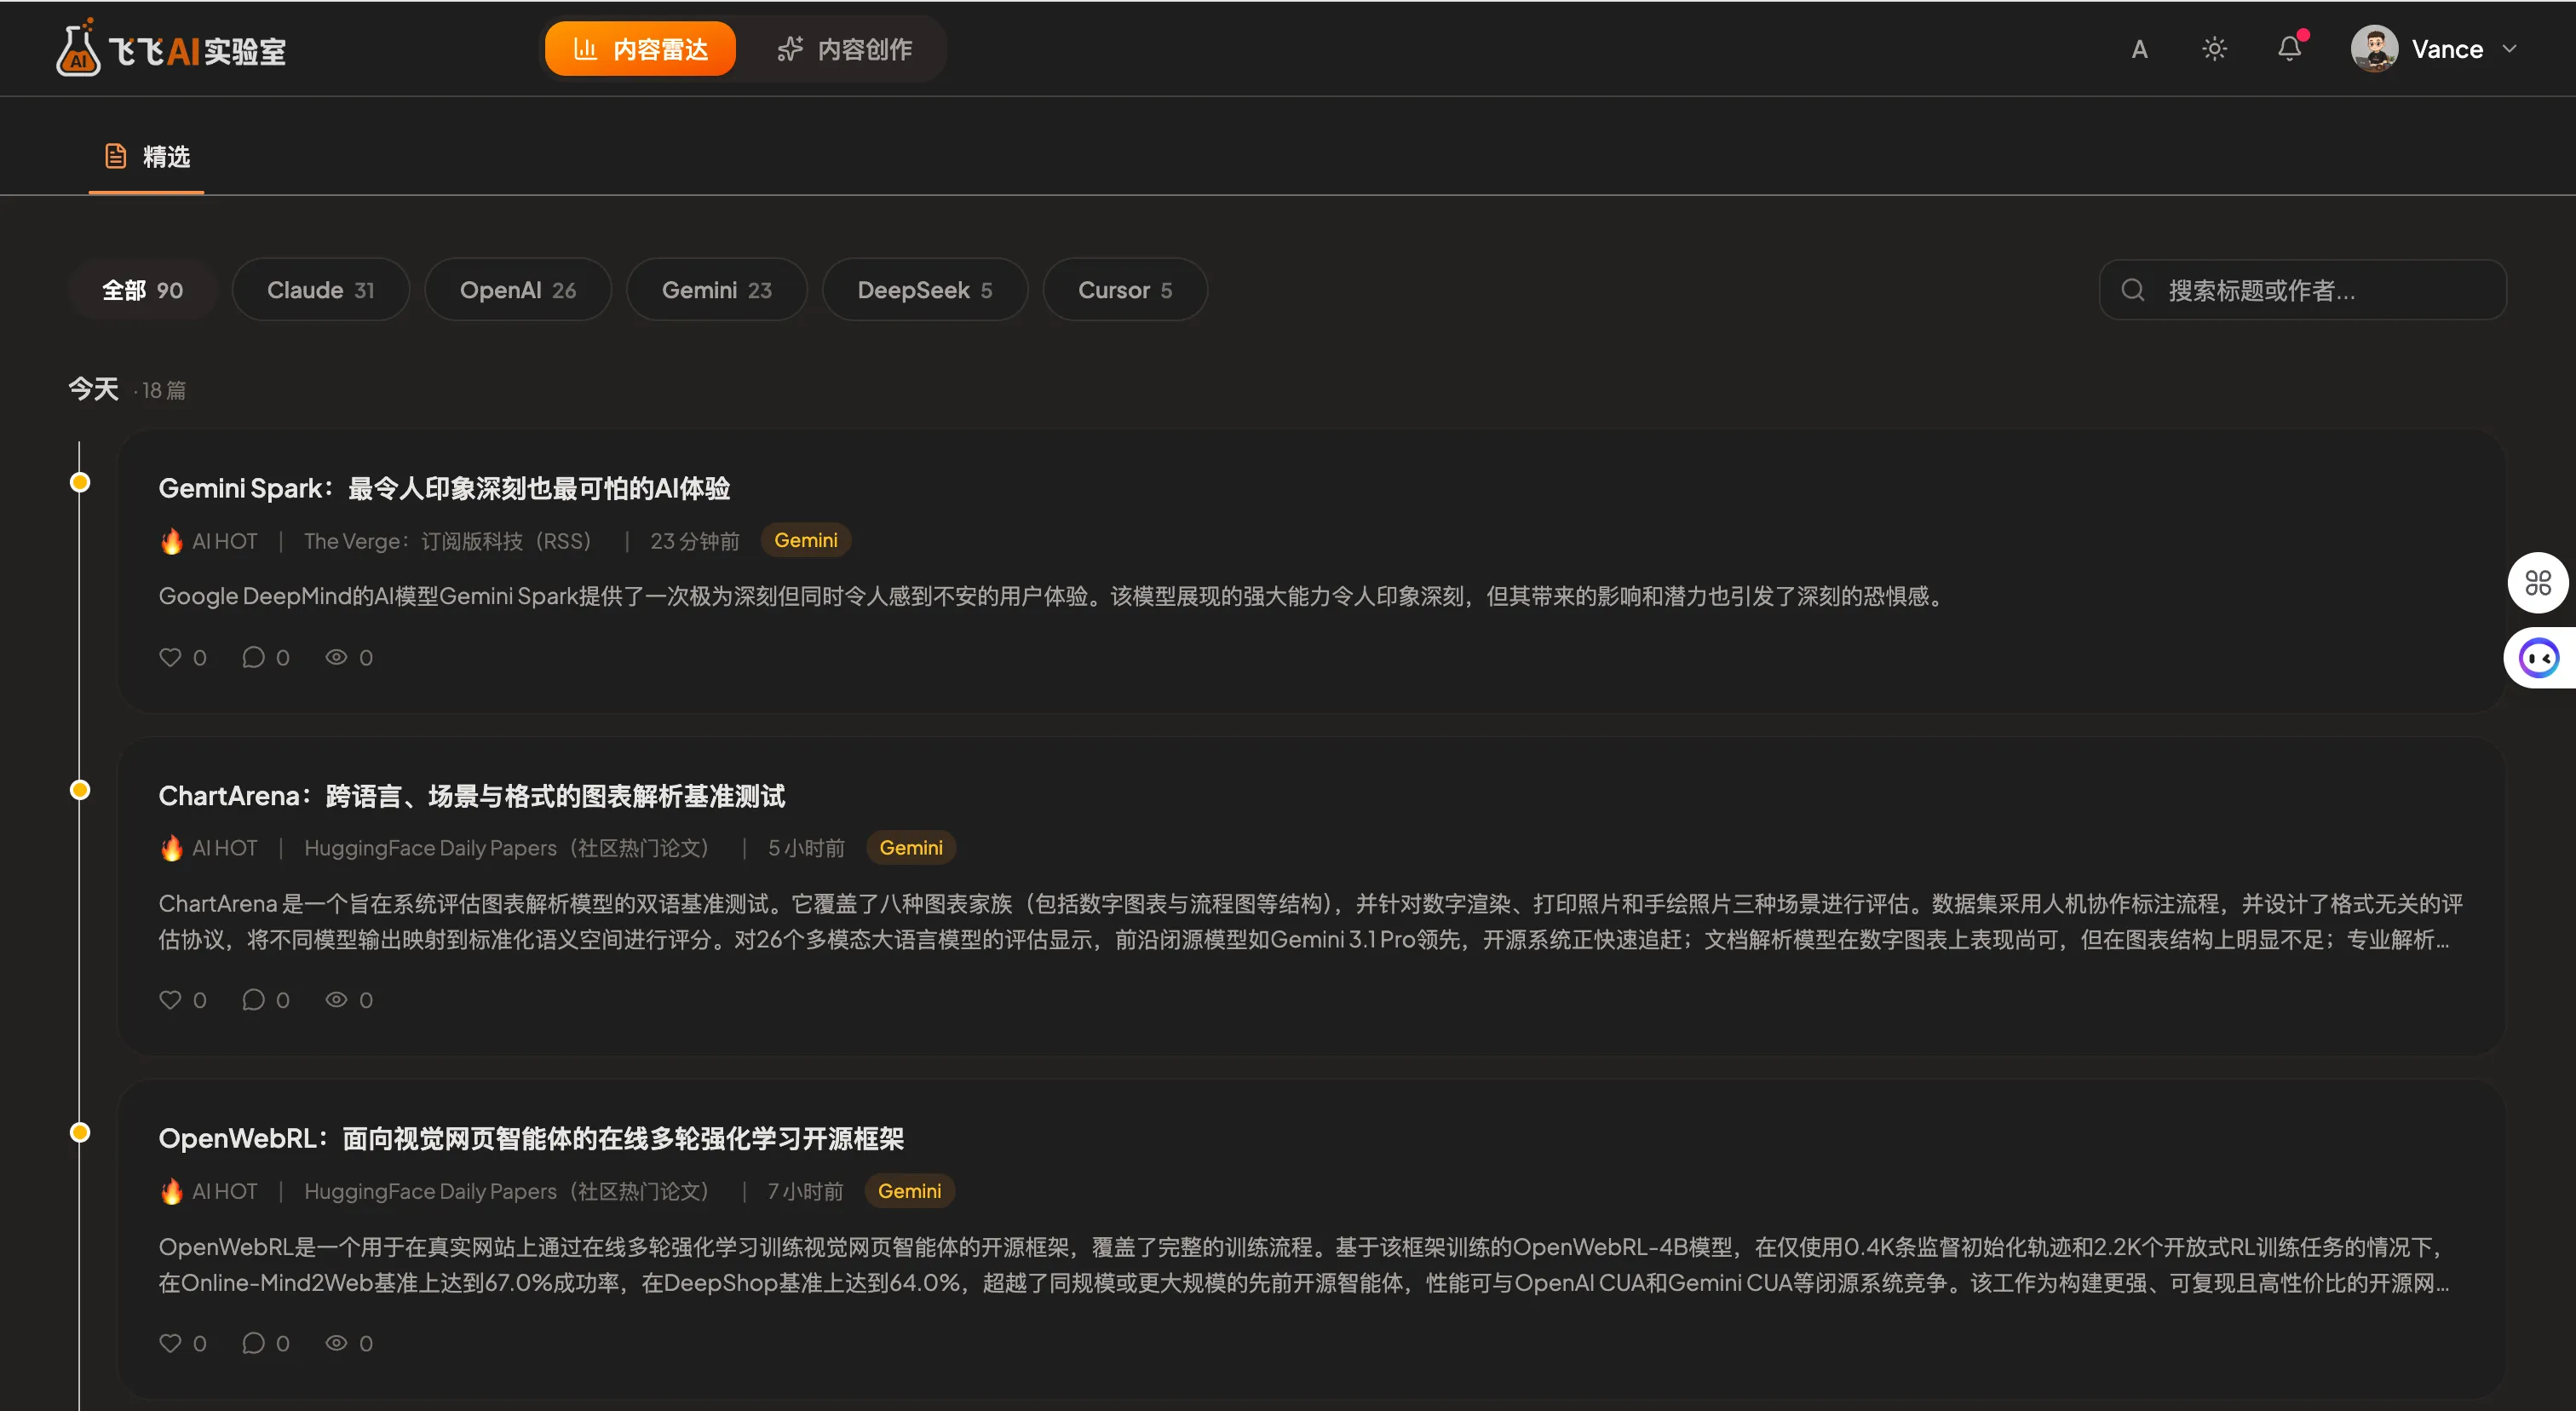This screenshot has height=1411, width=2576.
Task: Click the timeline dot beside OpenWebRL
Action: pos(80,1133)
